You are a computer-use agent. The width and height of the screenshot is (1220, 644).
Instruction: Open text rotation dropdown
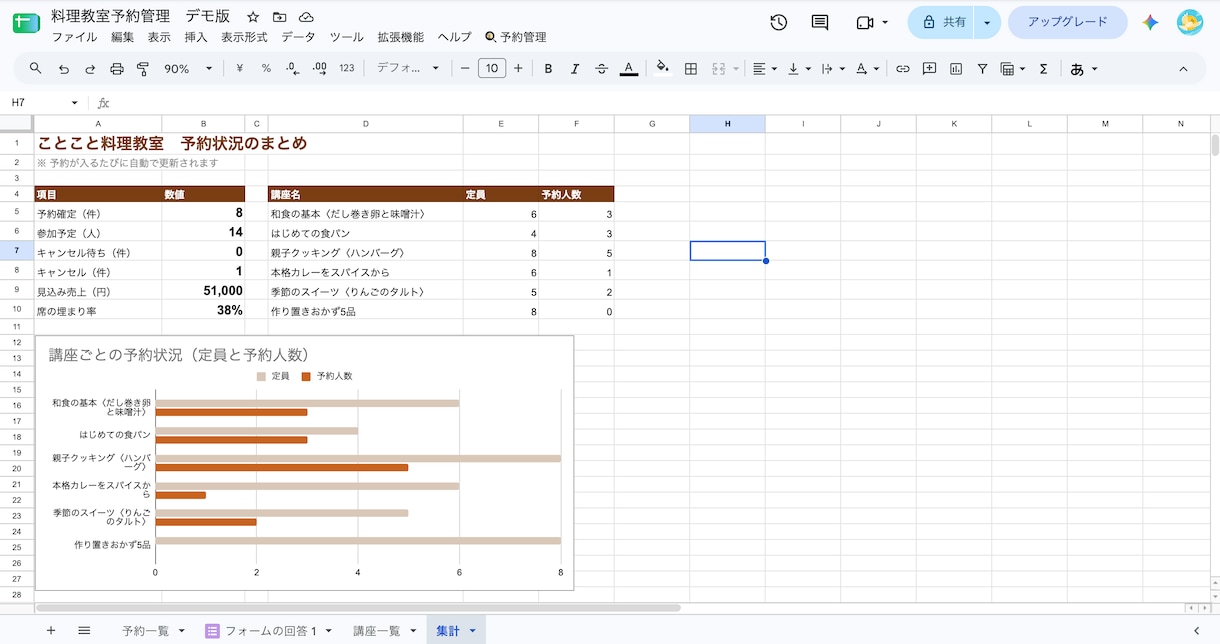[x=867, y=69]
